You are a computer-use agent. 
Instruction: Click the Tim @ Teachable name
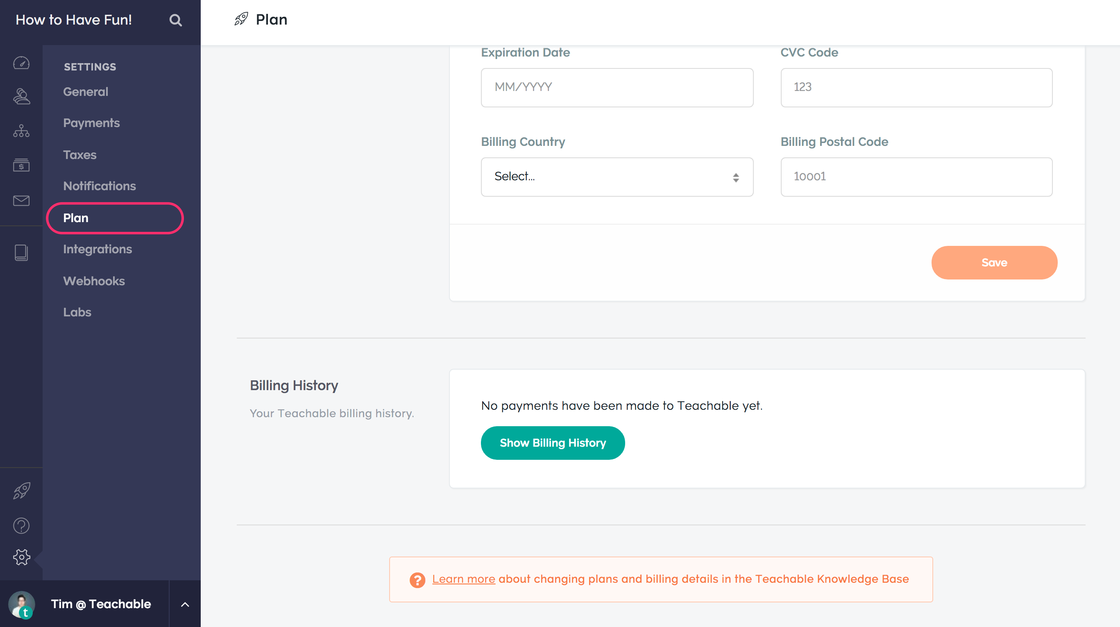point(101,604)
